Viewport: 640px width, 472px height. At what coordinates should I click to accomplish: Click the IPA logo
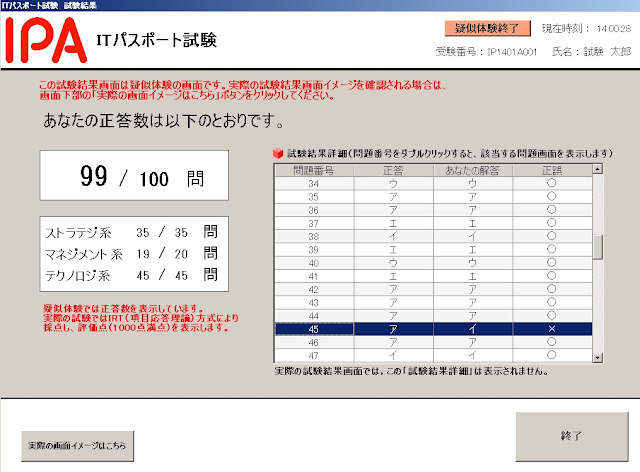[x=46, y=40]
